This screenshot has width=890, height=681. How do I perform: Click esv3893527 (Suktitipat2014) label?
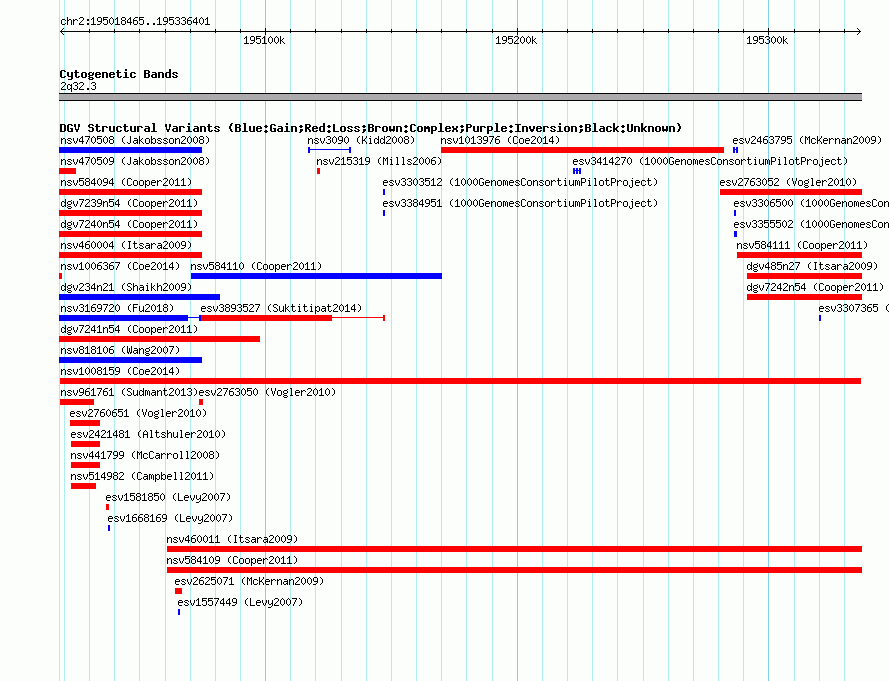(x=281, y=308)
